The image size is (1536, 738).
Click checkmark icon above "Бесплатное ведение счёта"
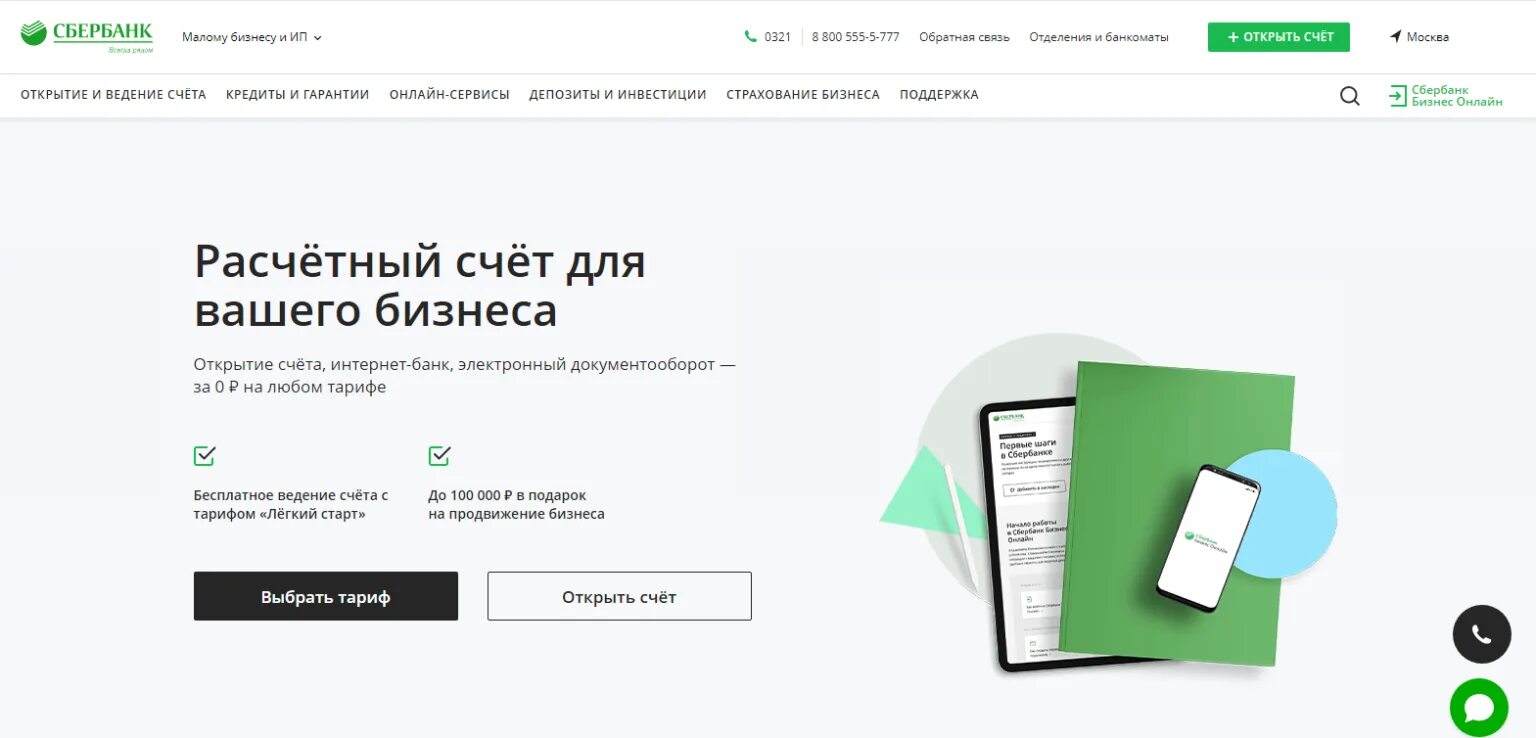[205, 456]
